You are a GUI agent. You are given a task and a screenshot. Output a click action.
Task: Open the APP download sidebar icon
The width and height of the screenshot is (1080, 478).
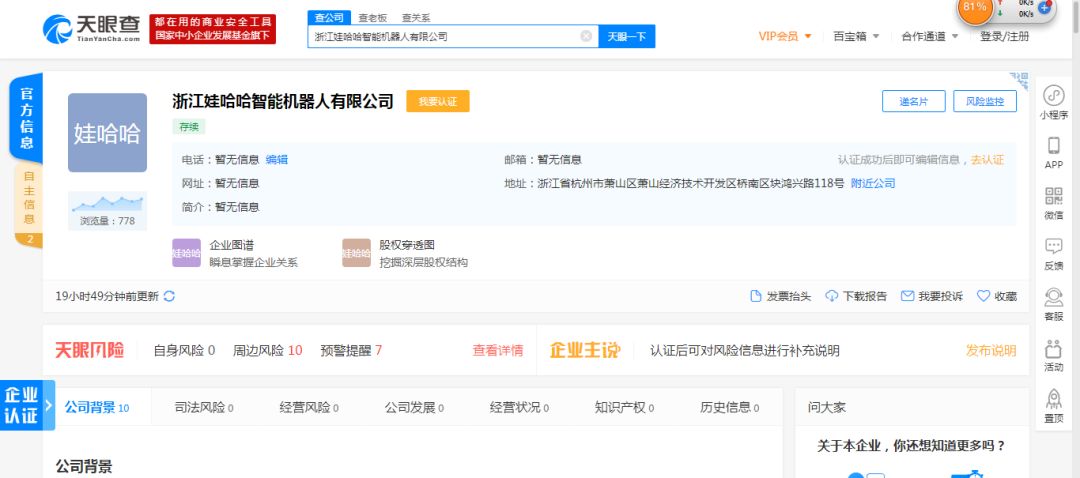pyautogui.click(x=1053, y=152)
